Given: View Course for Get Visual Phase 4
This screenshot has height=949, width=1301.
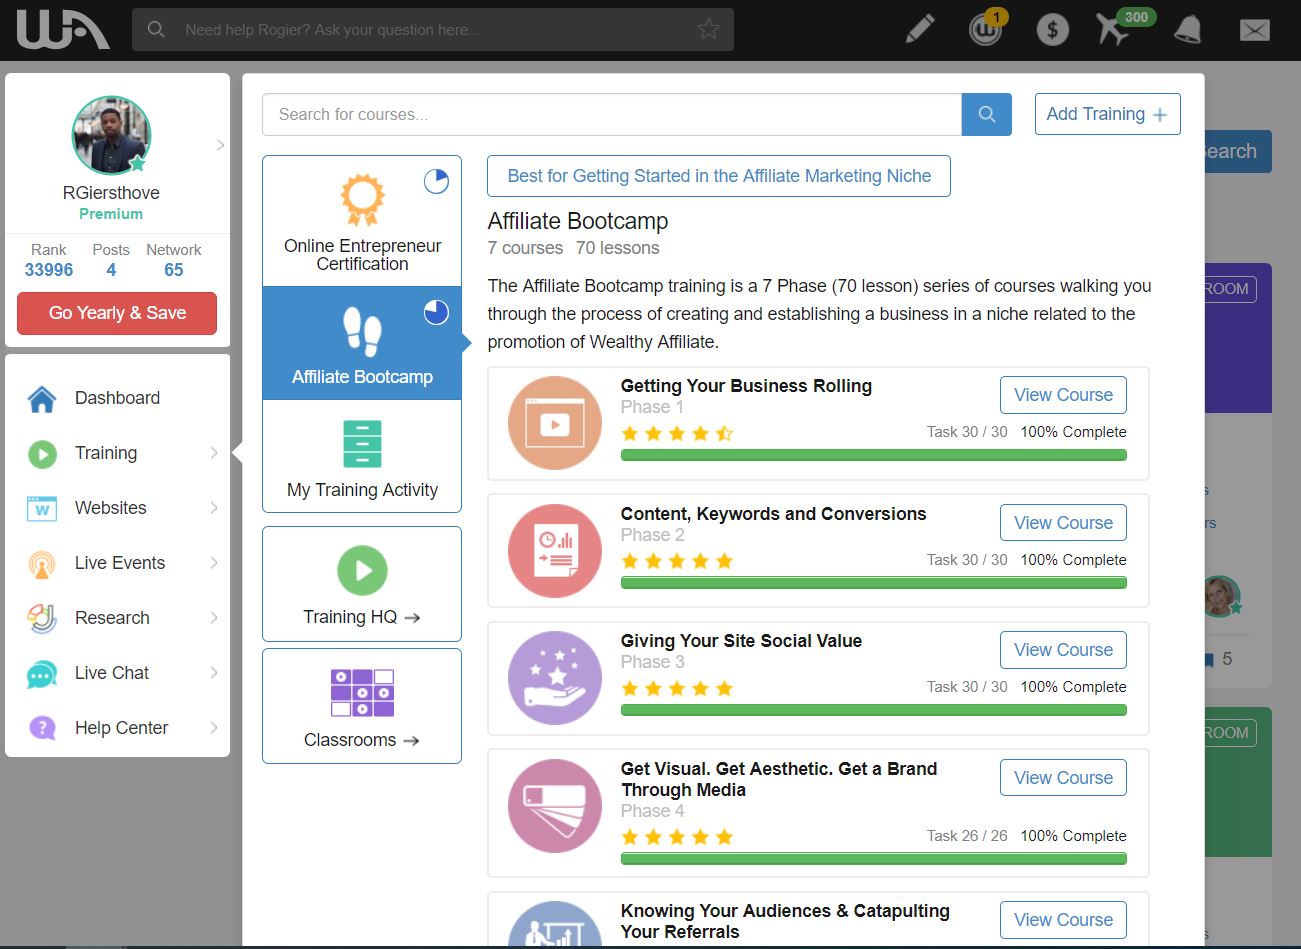Looking at the screenshot, I should pos(1063,778).
